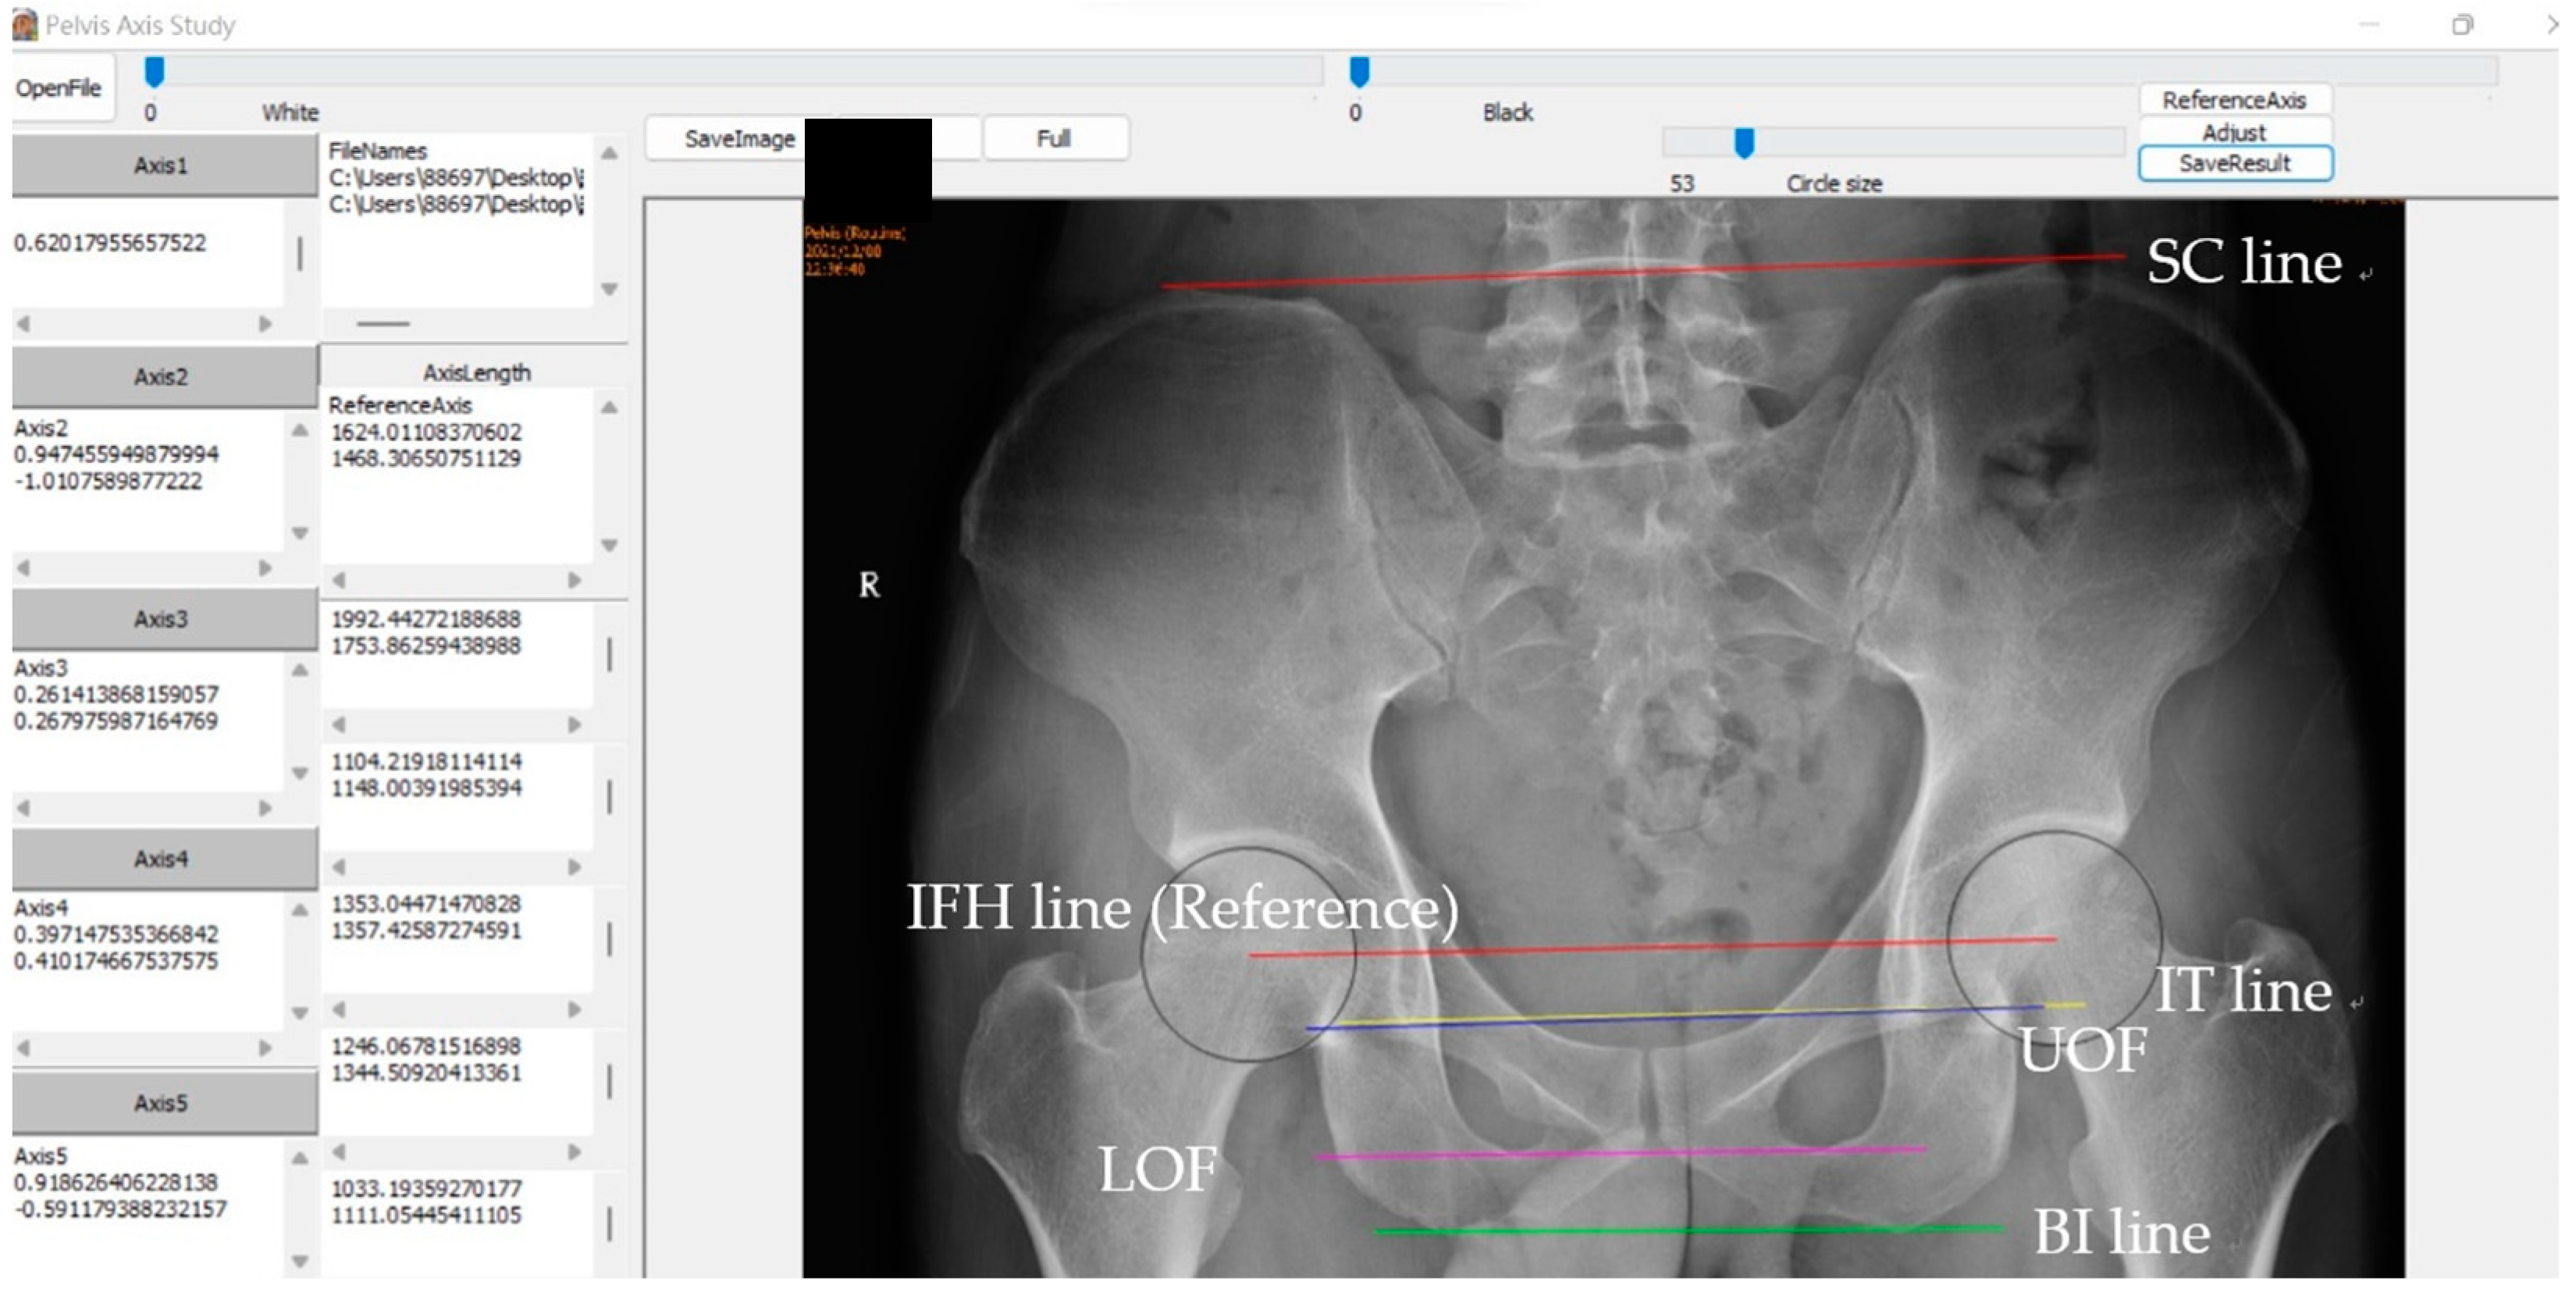Click the Axis1 box left scroll arrow
Image resolution: width=2576 pixels, height=1295 pixels.
click(x=24, y=324)
